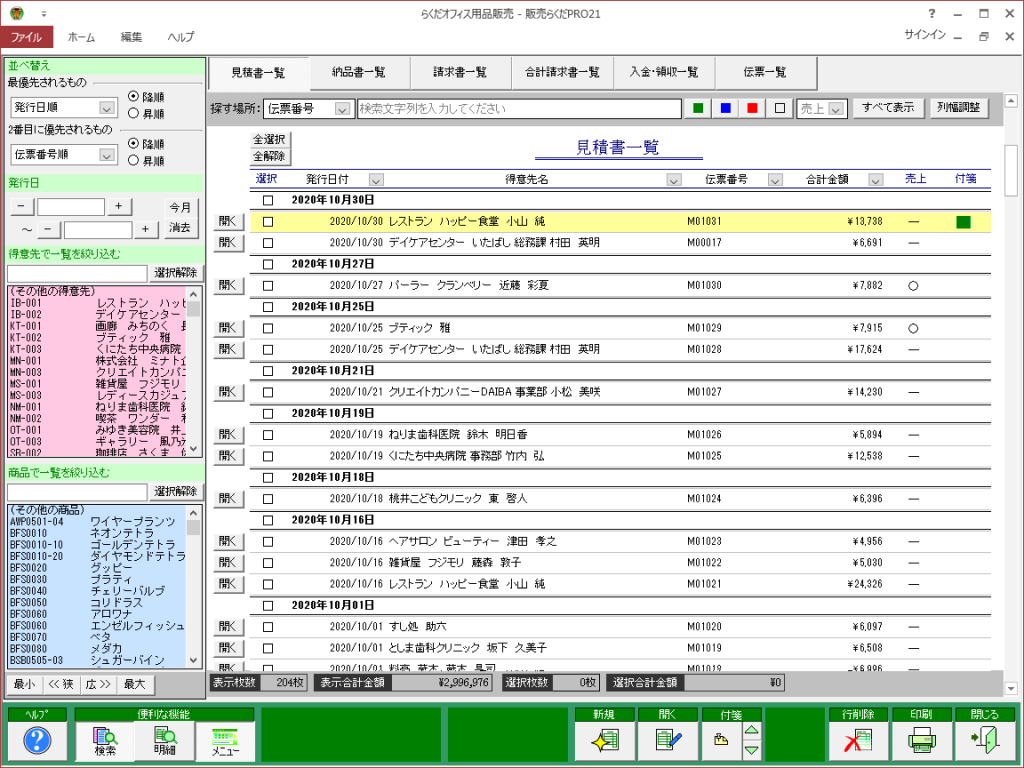
Task: Create a new document with 新規 icon
Action: coord(604,741)
